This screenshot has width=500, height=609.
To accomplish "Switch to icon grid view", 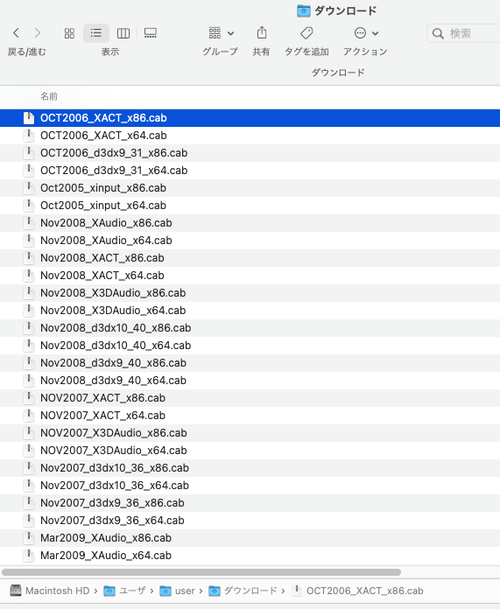I will pos(69,33).
